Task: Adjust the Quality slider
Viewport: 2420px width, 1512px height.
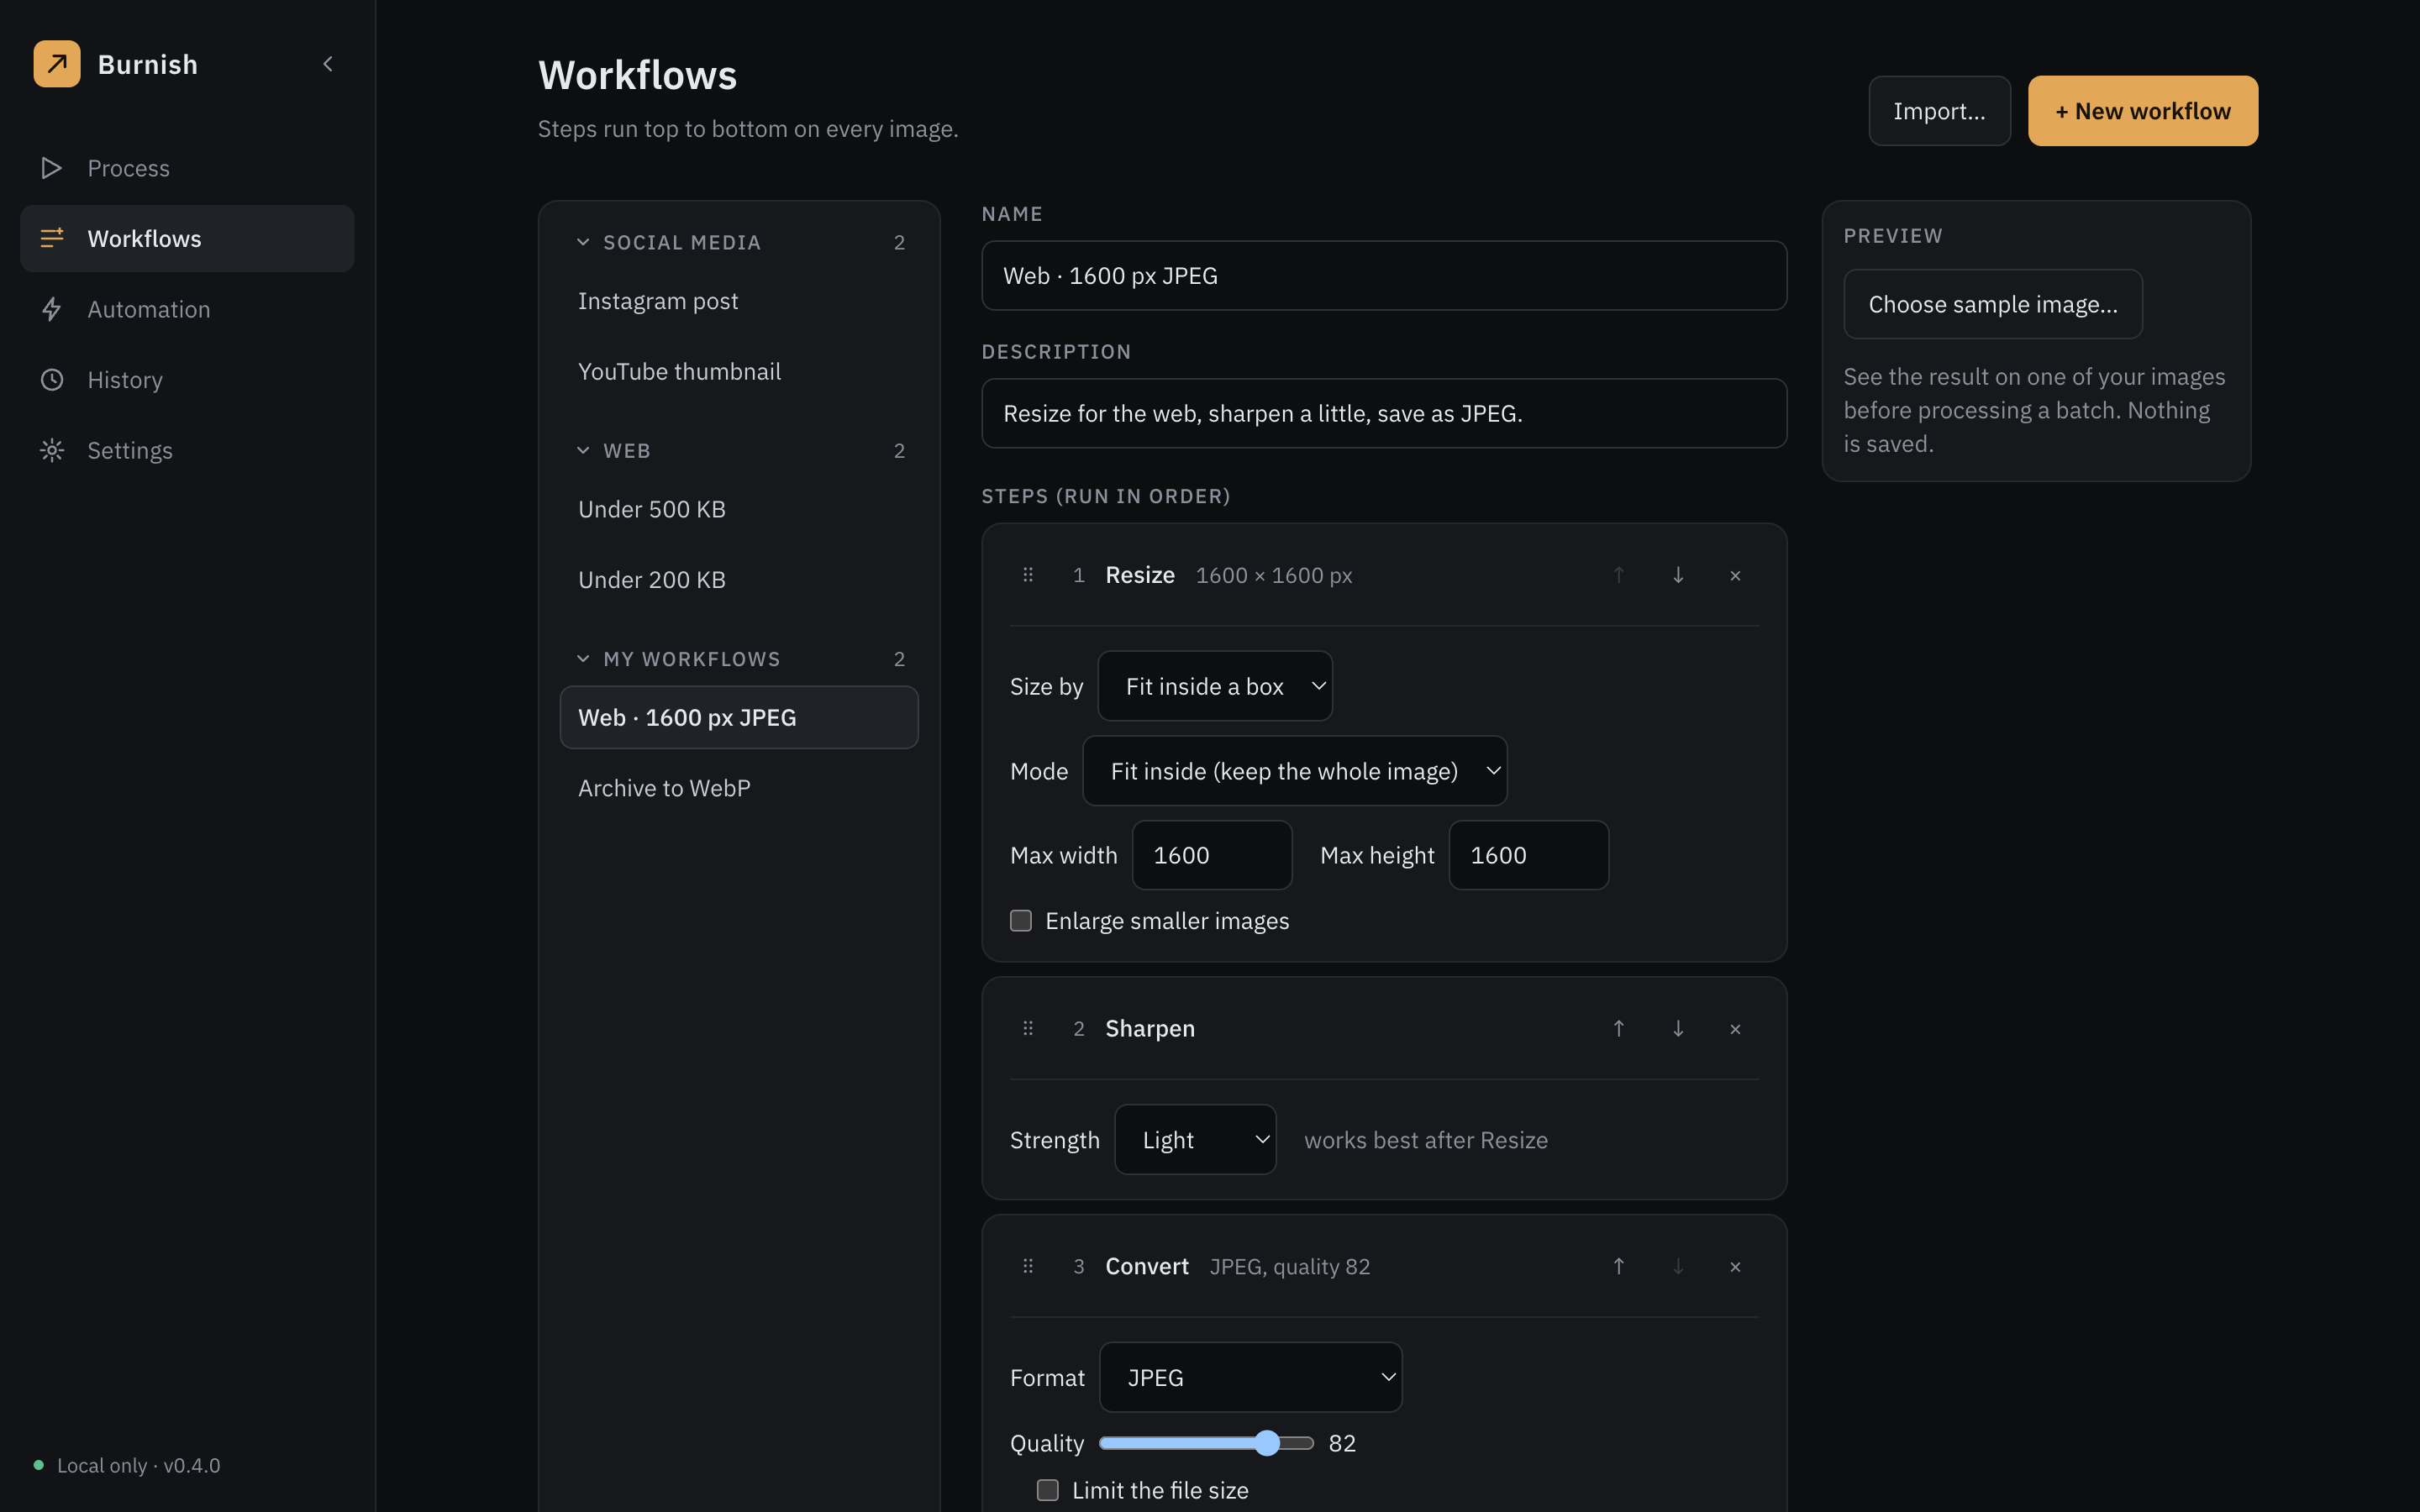Action: (1206, 1442)
